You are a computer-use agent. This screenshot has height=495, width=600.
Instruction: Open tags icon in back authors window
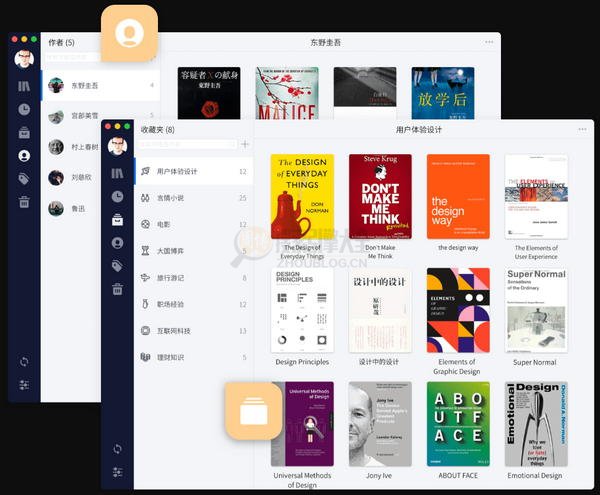click(x=24, y=179)
